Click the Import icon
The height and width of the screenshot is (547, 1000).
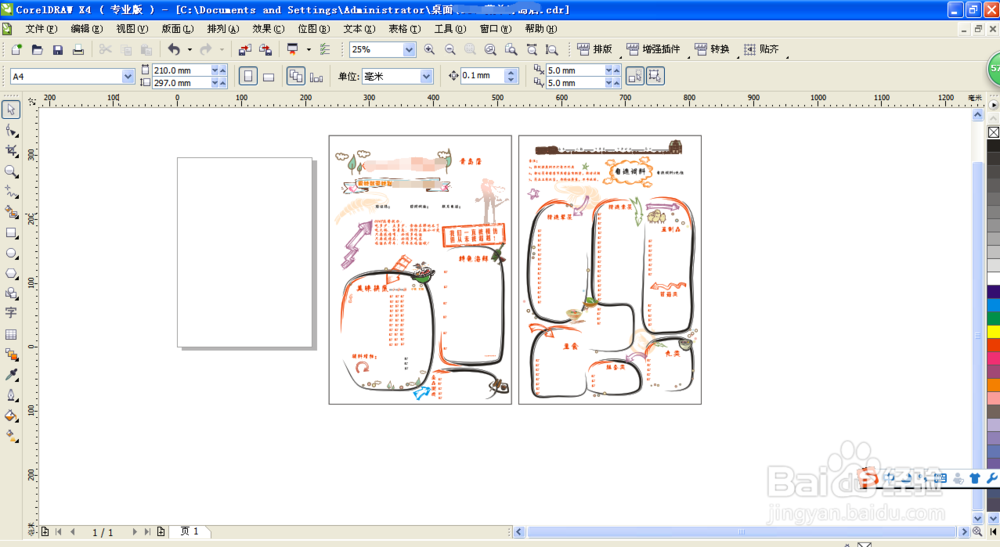pos(245,49)
